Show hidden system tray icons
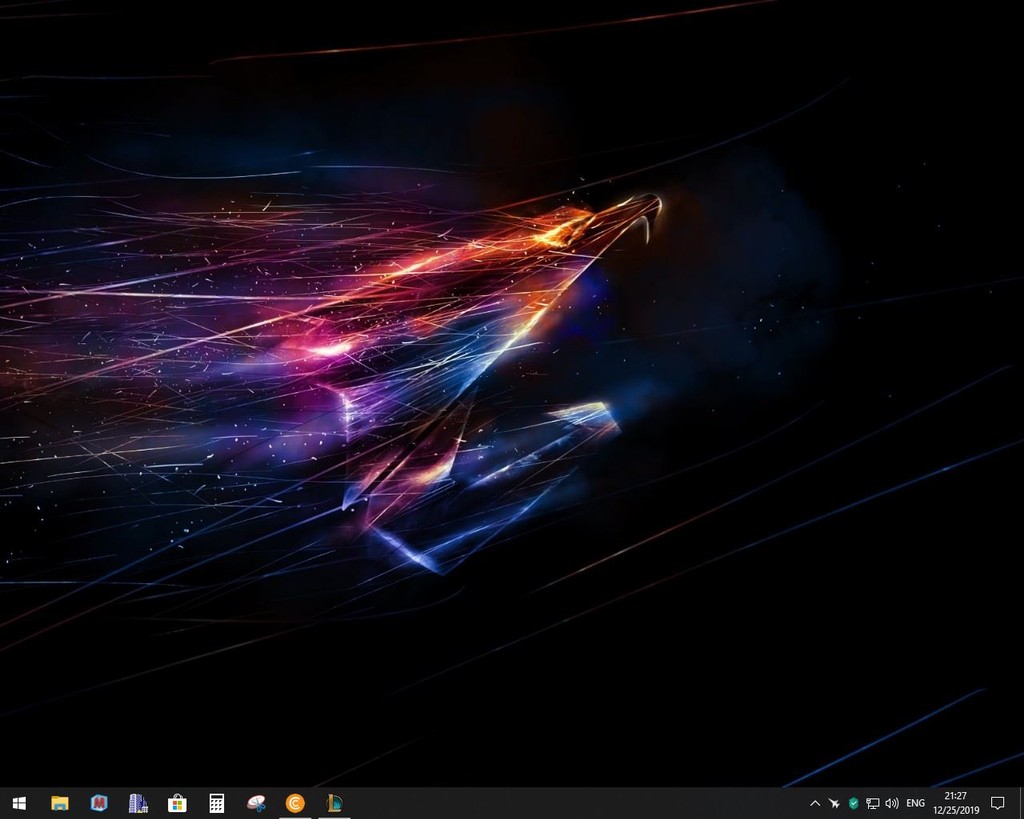The image size is (1024, 819). click(x=814, y=803)
